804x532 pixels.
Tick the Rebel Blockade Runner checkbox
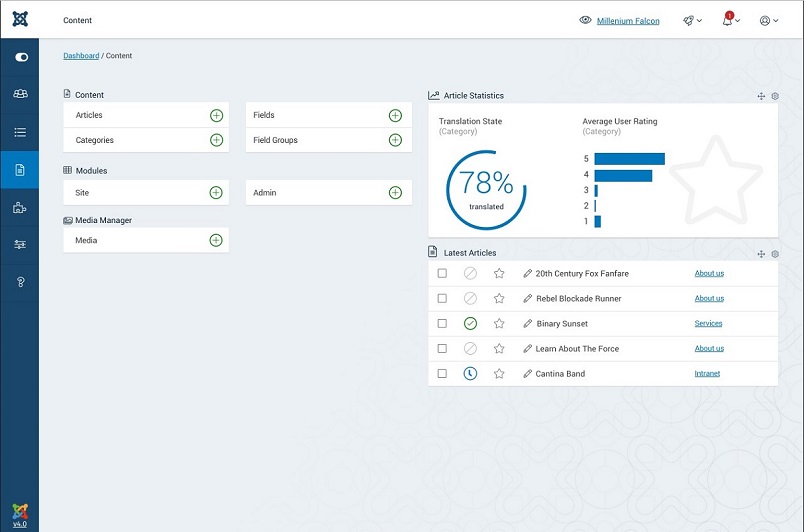[x=442, y=298]
